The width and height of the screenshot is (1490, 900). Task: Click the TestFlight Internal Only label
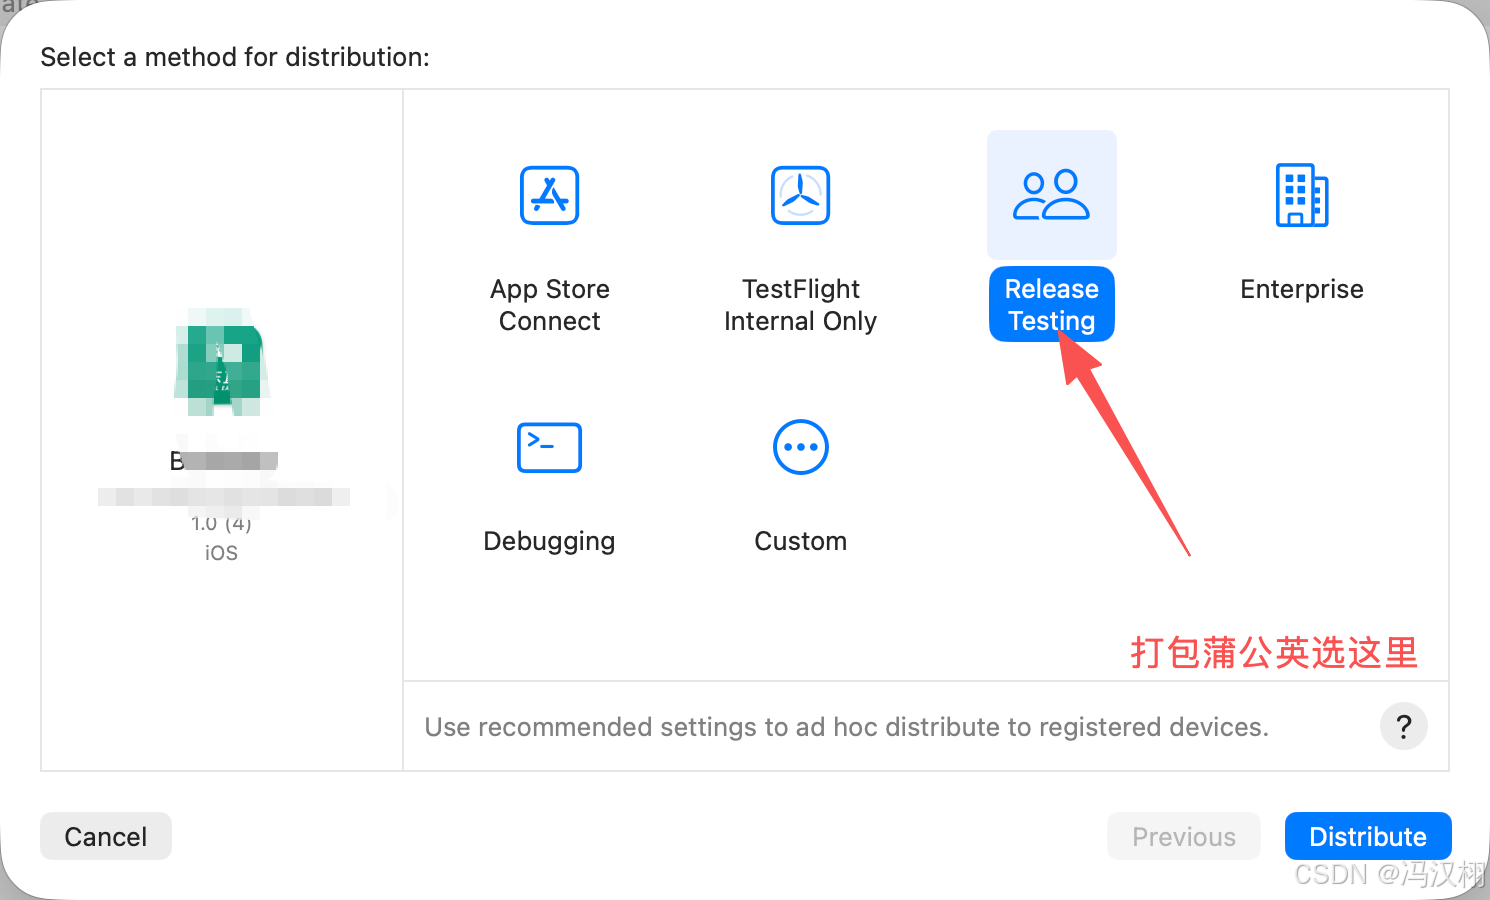point(800,305)
